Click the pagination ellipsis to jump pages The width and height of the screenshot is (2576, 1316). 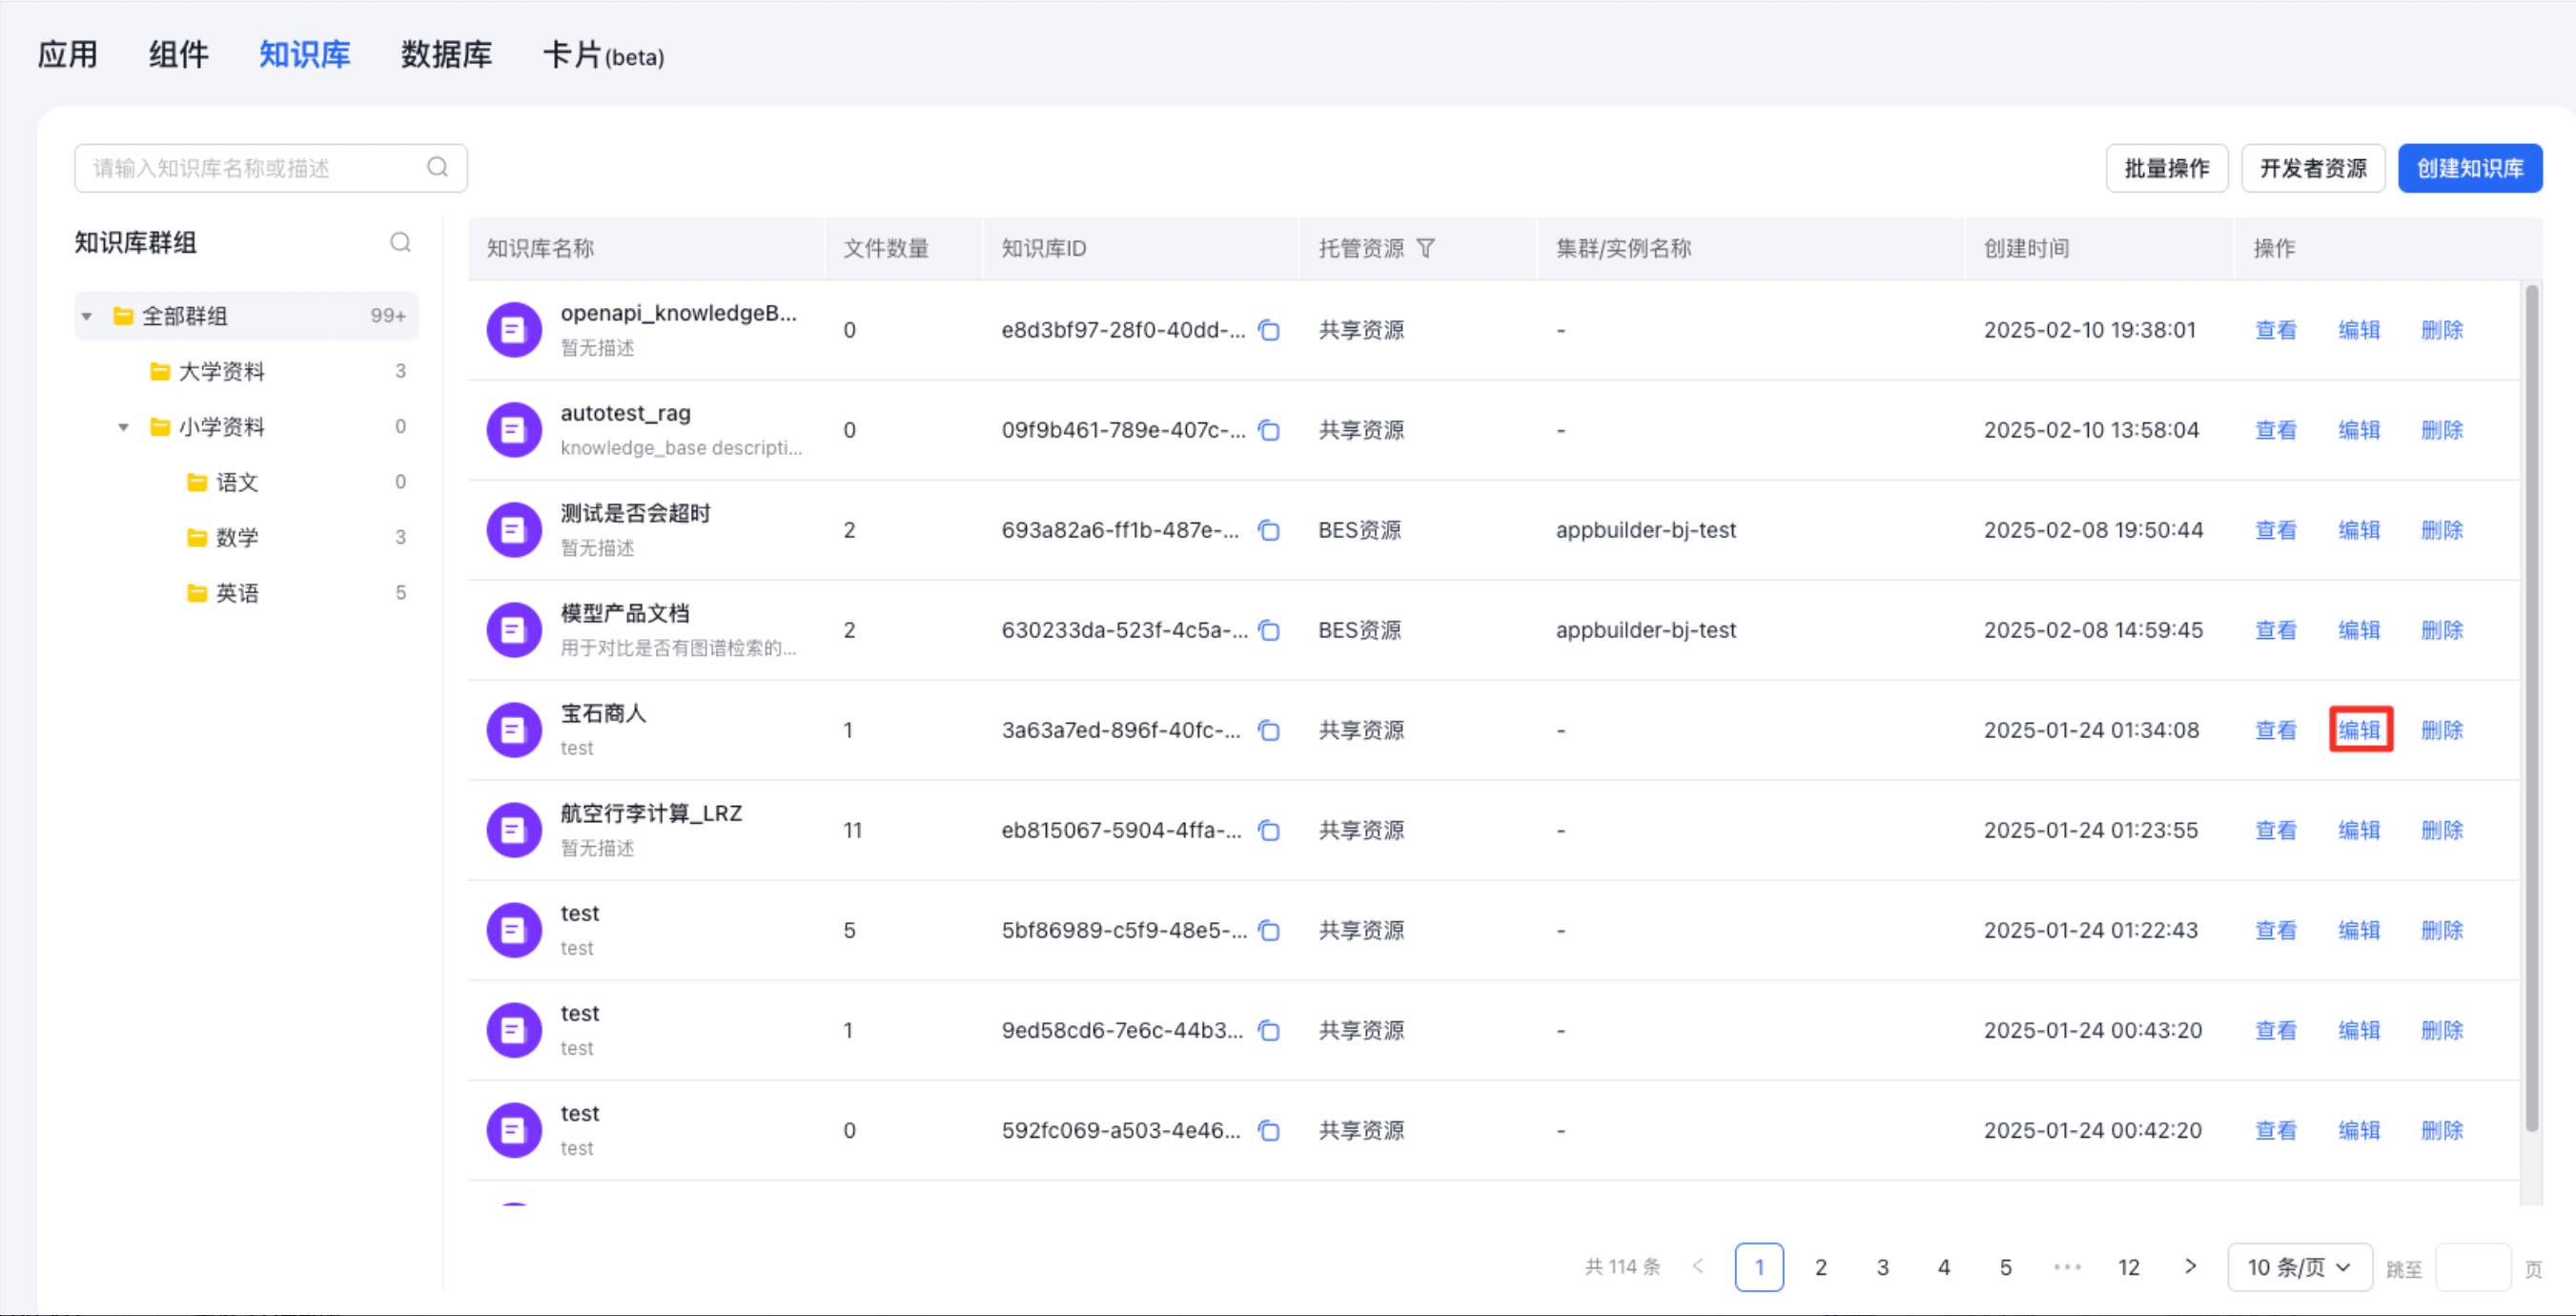click(x=2067, y=1267)
